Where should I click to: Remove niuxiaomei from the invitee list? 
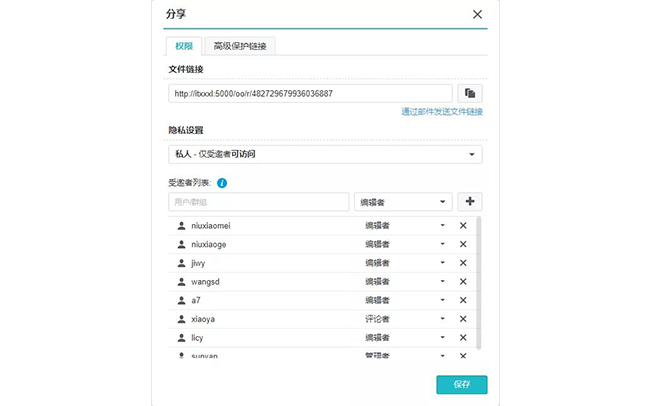(463, 226)
